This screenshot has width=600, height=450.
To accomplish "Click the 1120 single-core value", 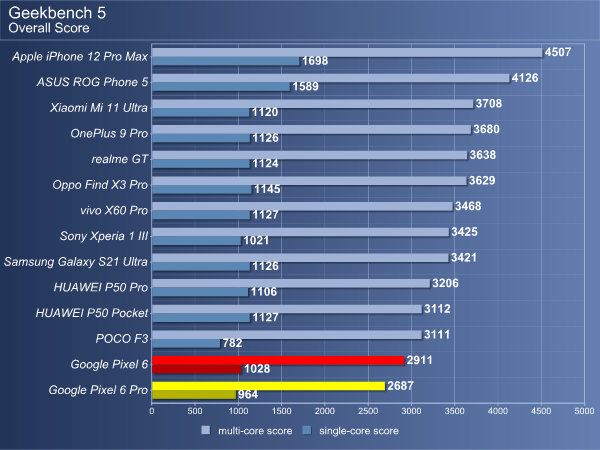I will click(265, 112).
